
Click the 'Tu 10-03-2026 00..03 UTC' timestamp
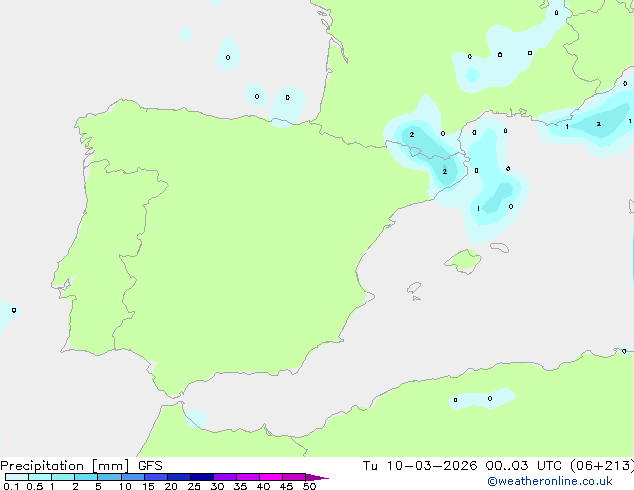click(x=462, y=466)
